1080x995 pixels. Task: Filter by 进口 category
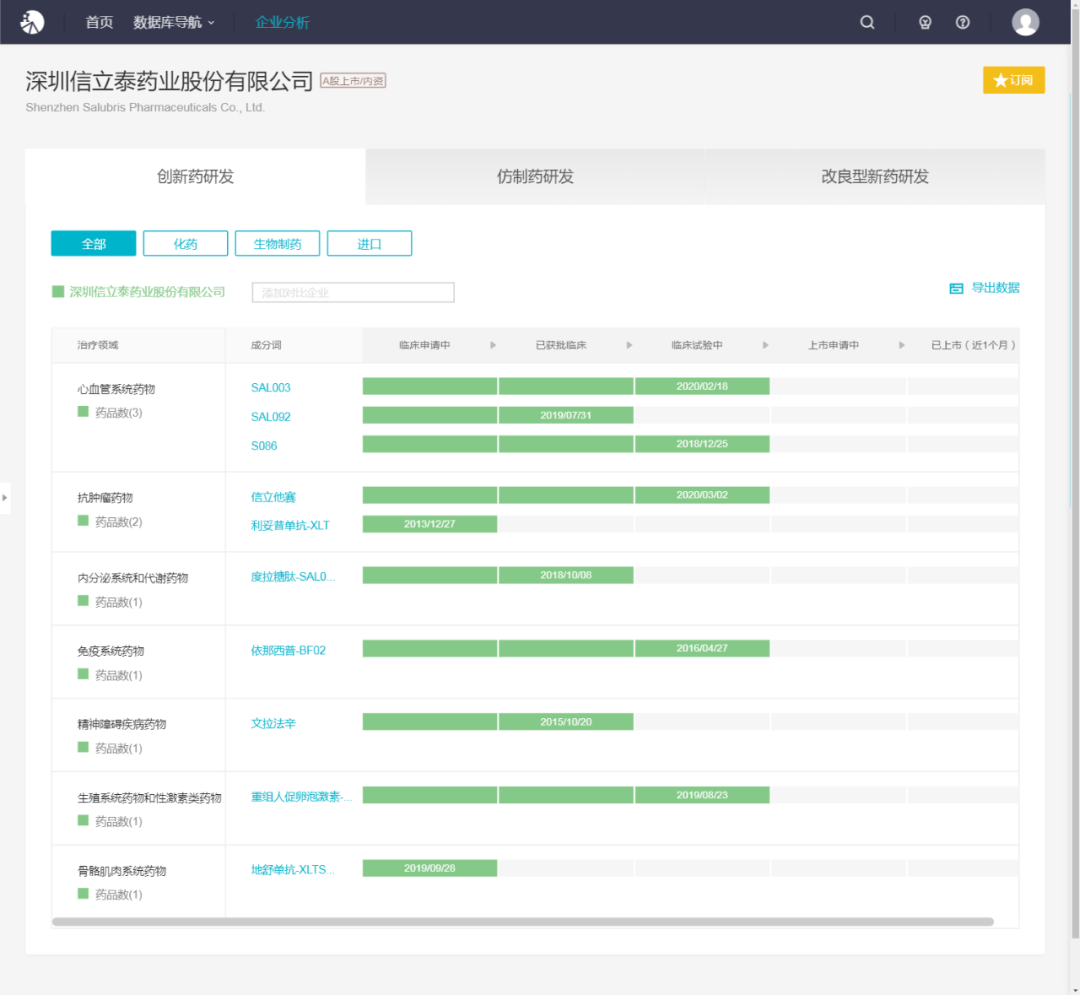click(369, 243)
